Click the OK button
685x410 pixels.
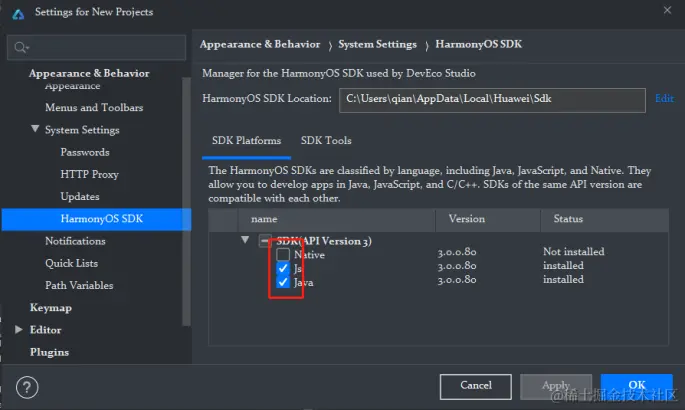(637, 385)
